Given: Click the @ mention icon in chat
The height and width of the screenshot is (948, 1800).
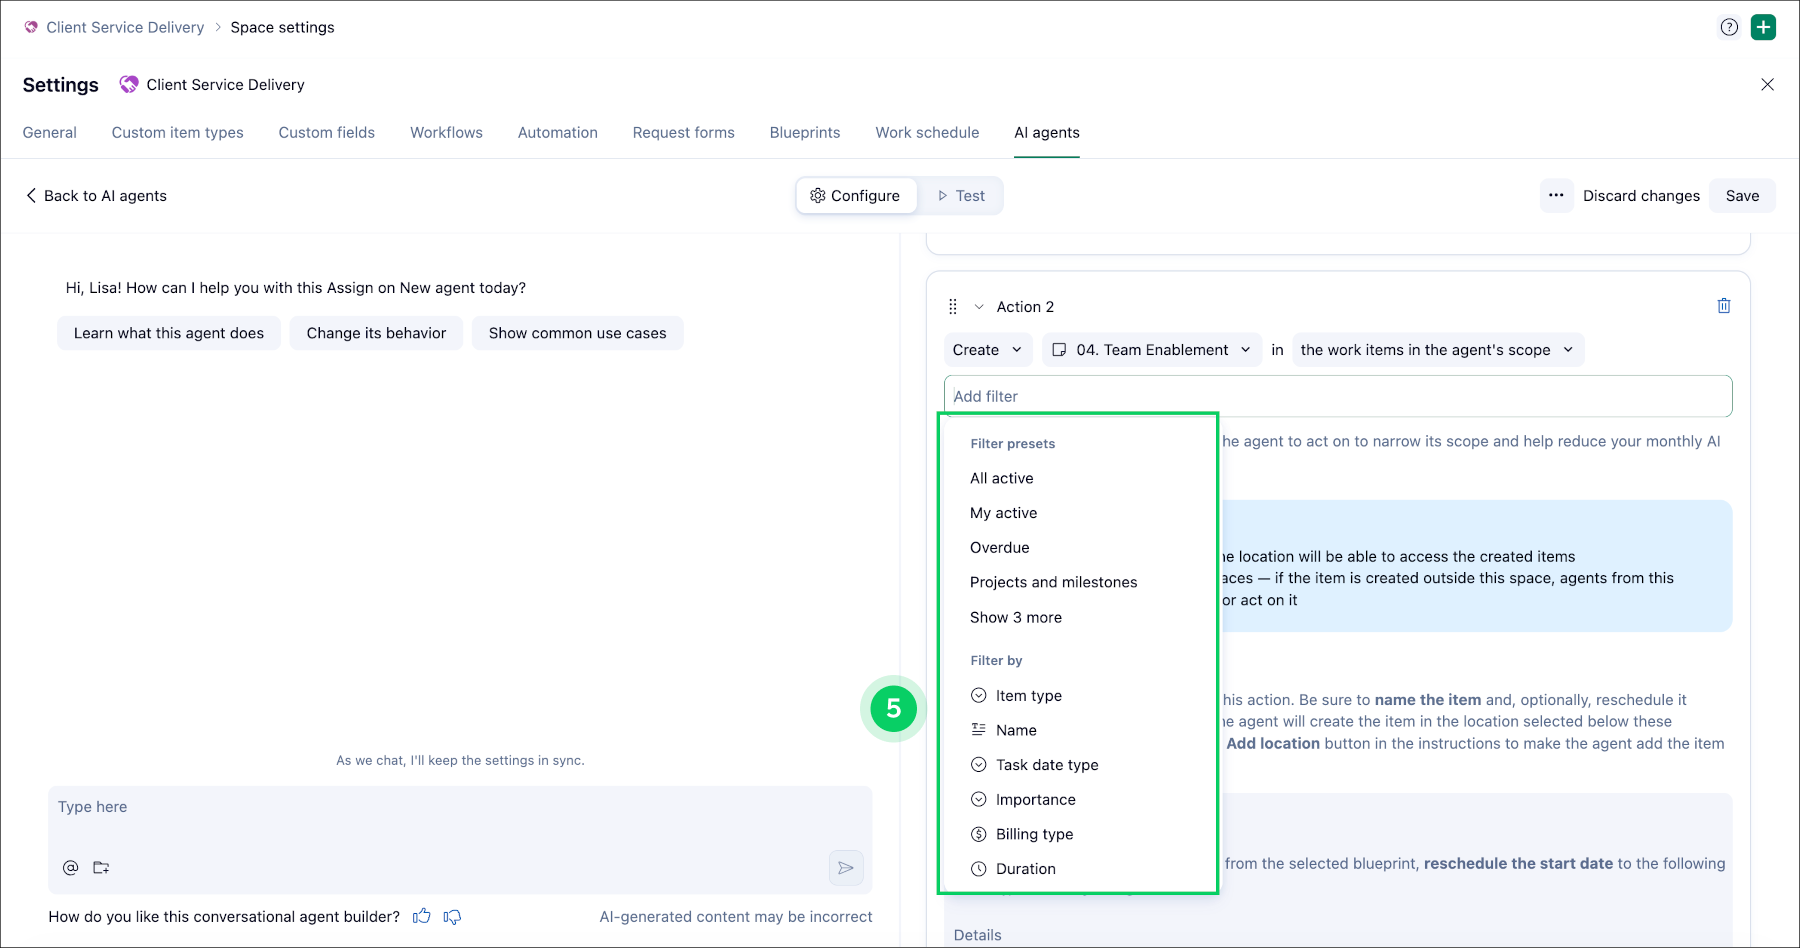Looking at the screenshot, I should (x=70, y=868).
